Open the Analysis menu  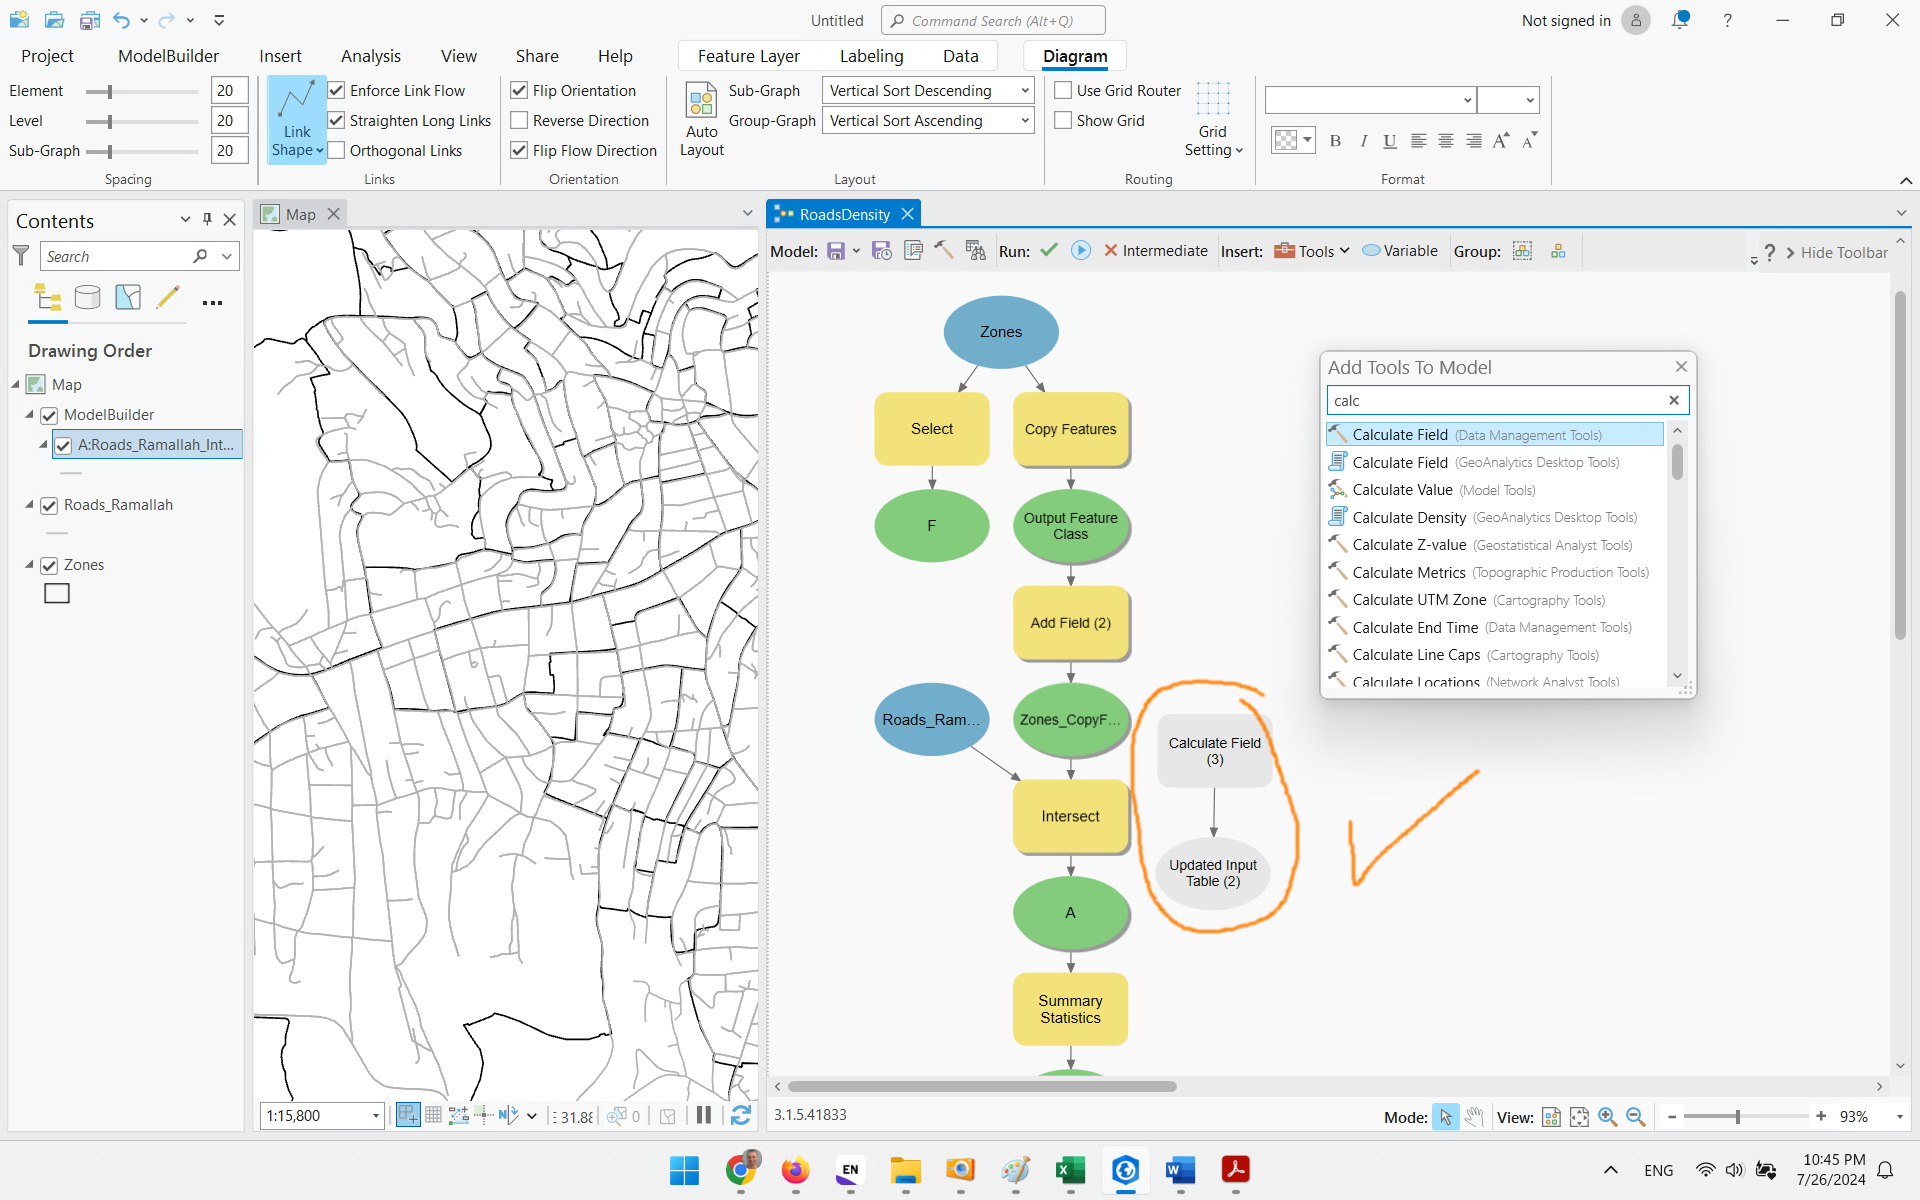tap(370, 56)
